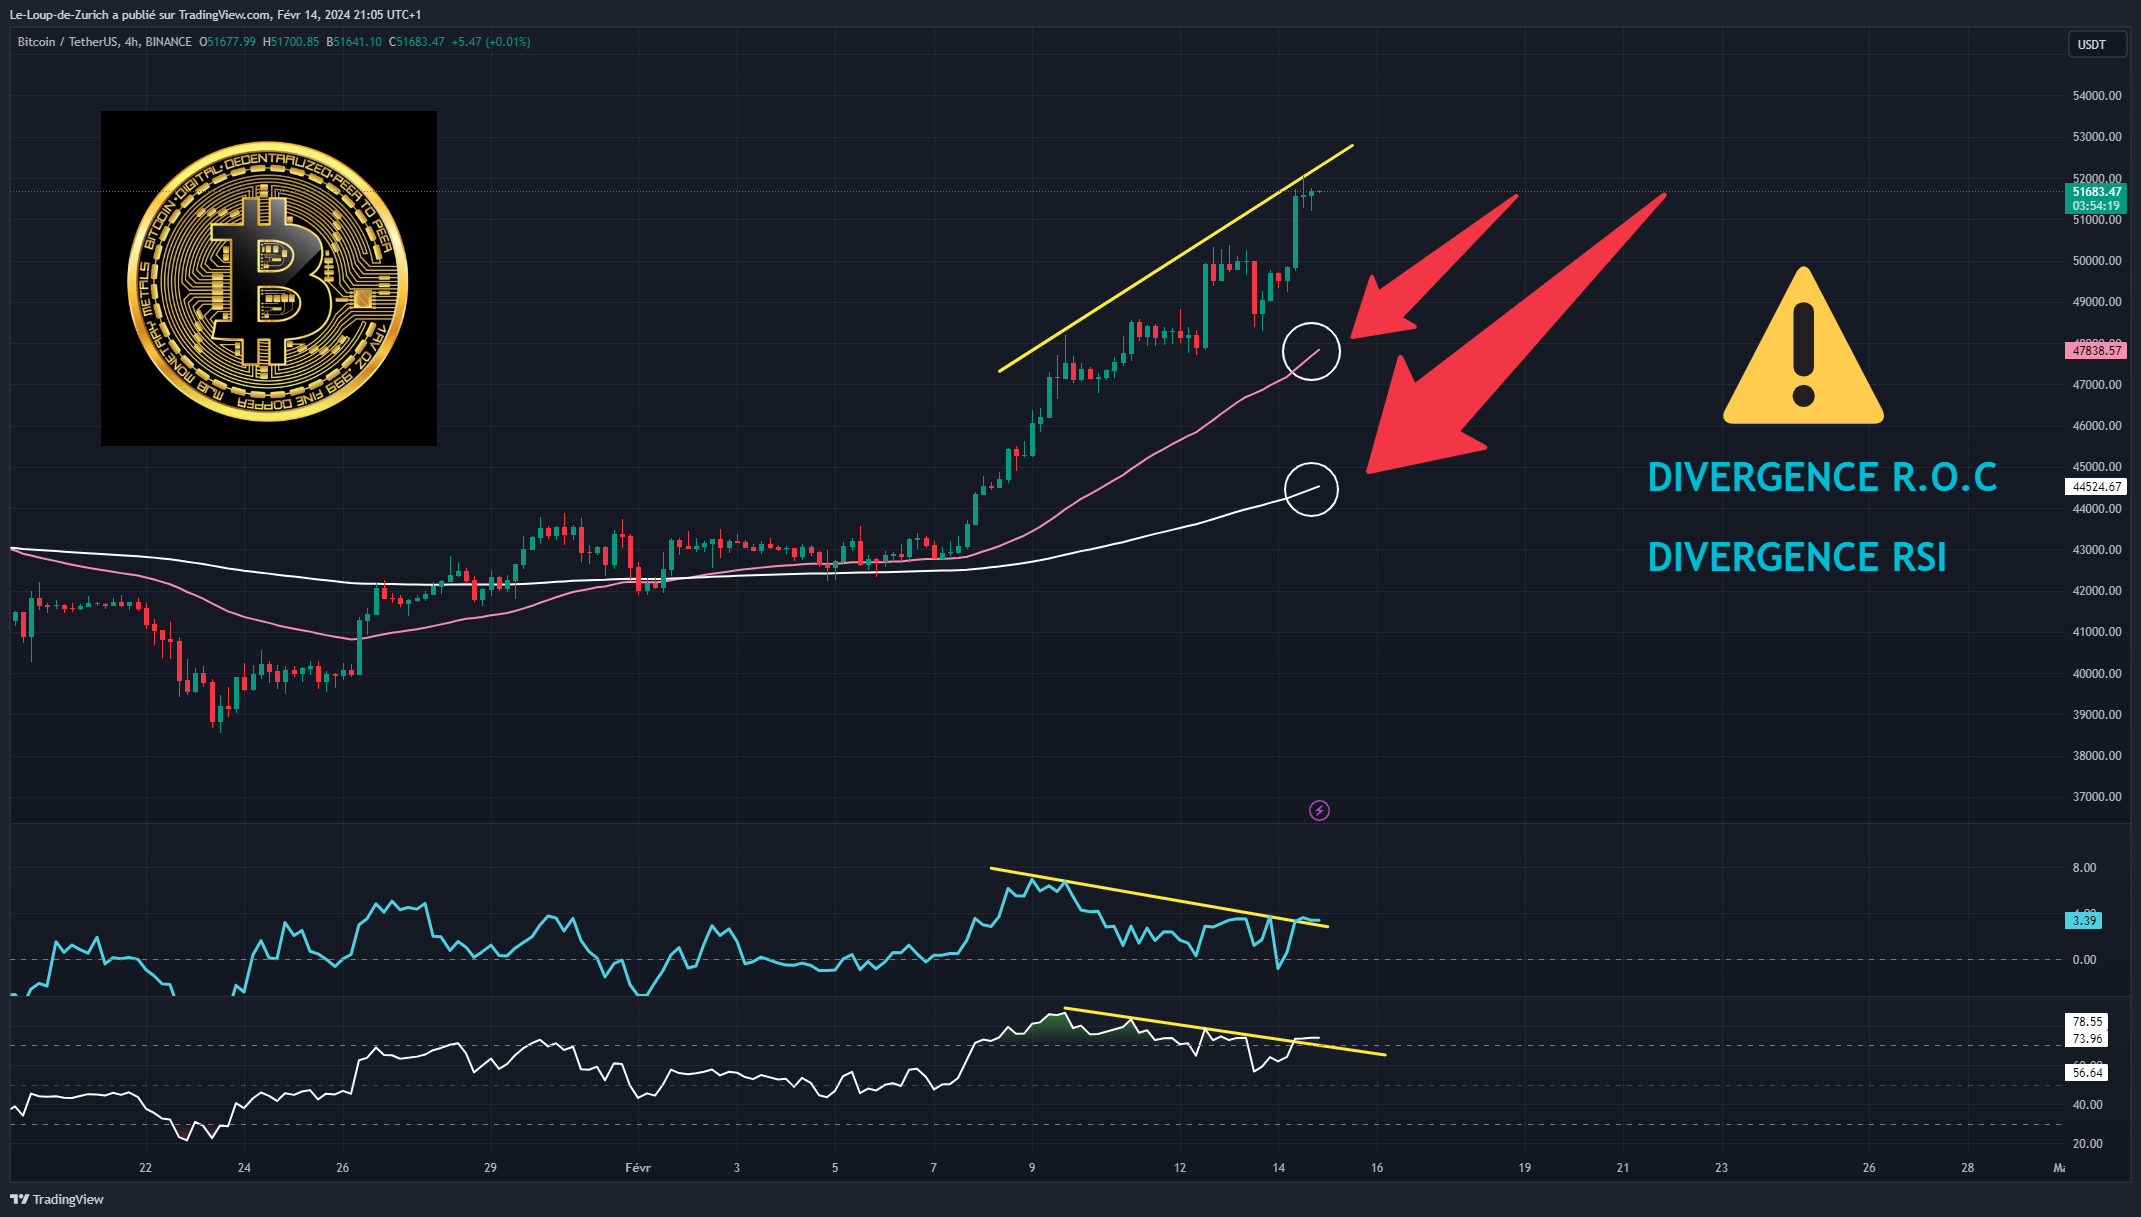Click the 3 date label on time axis
2141x1217 pixels.
click(737, 1168)
